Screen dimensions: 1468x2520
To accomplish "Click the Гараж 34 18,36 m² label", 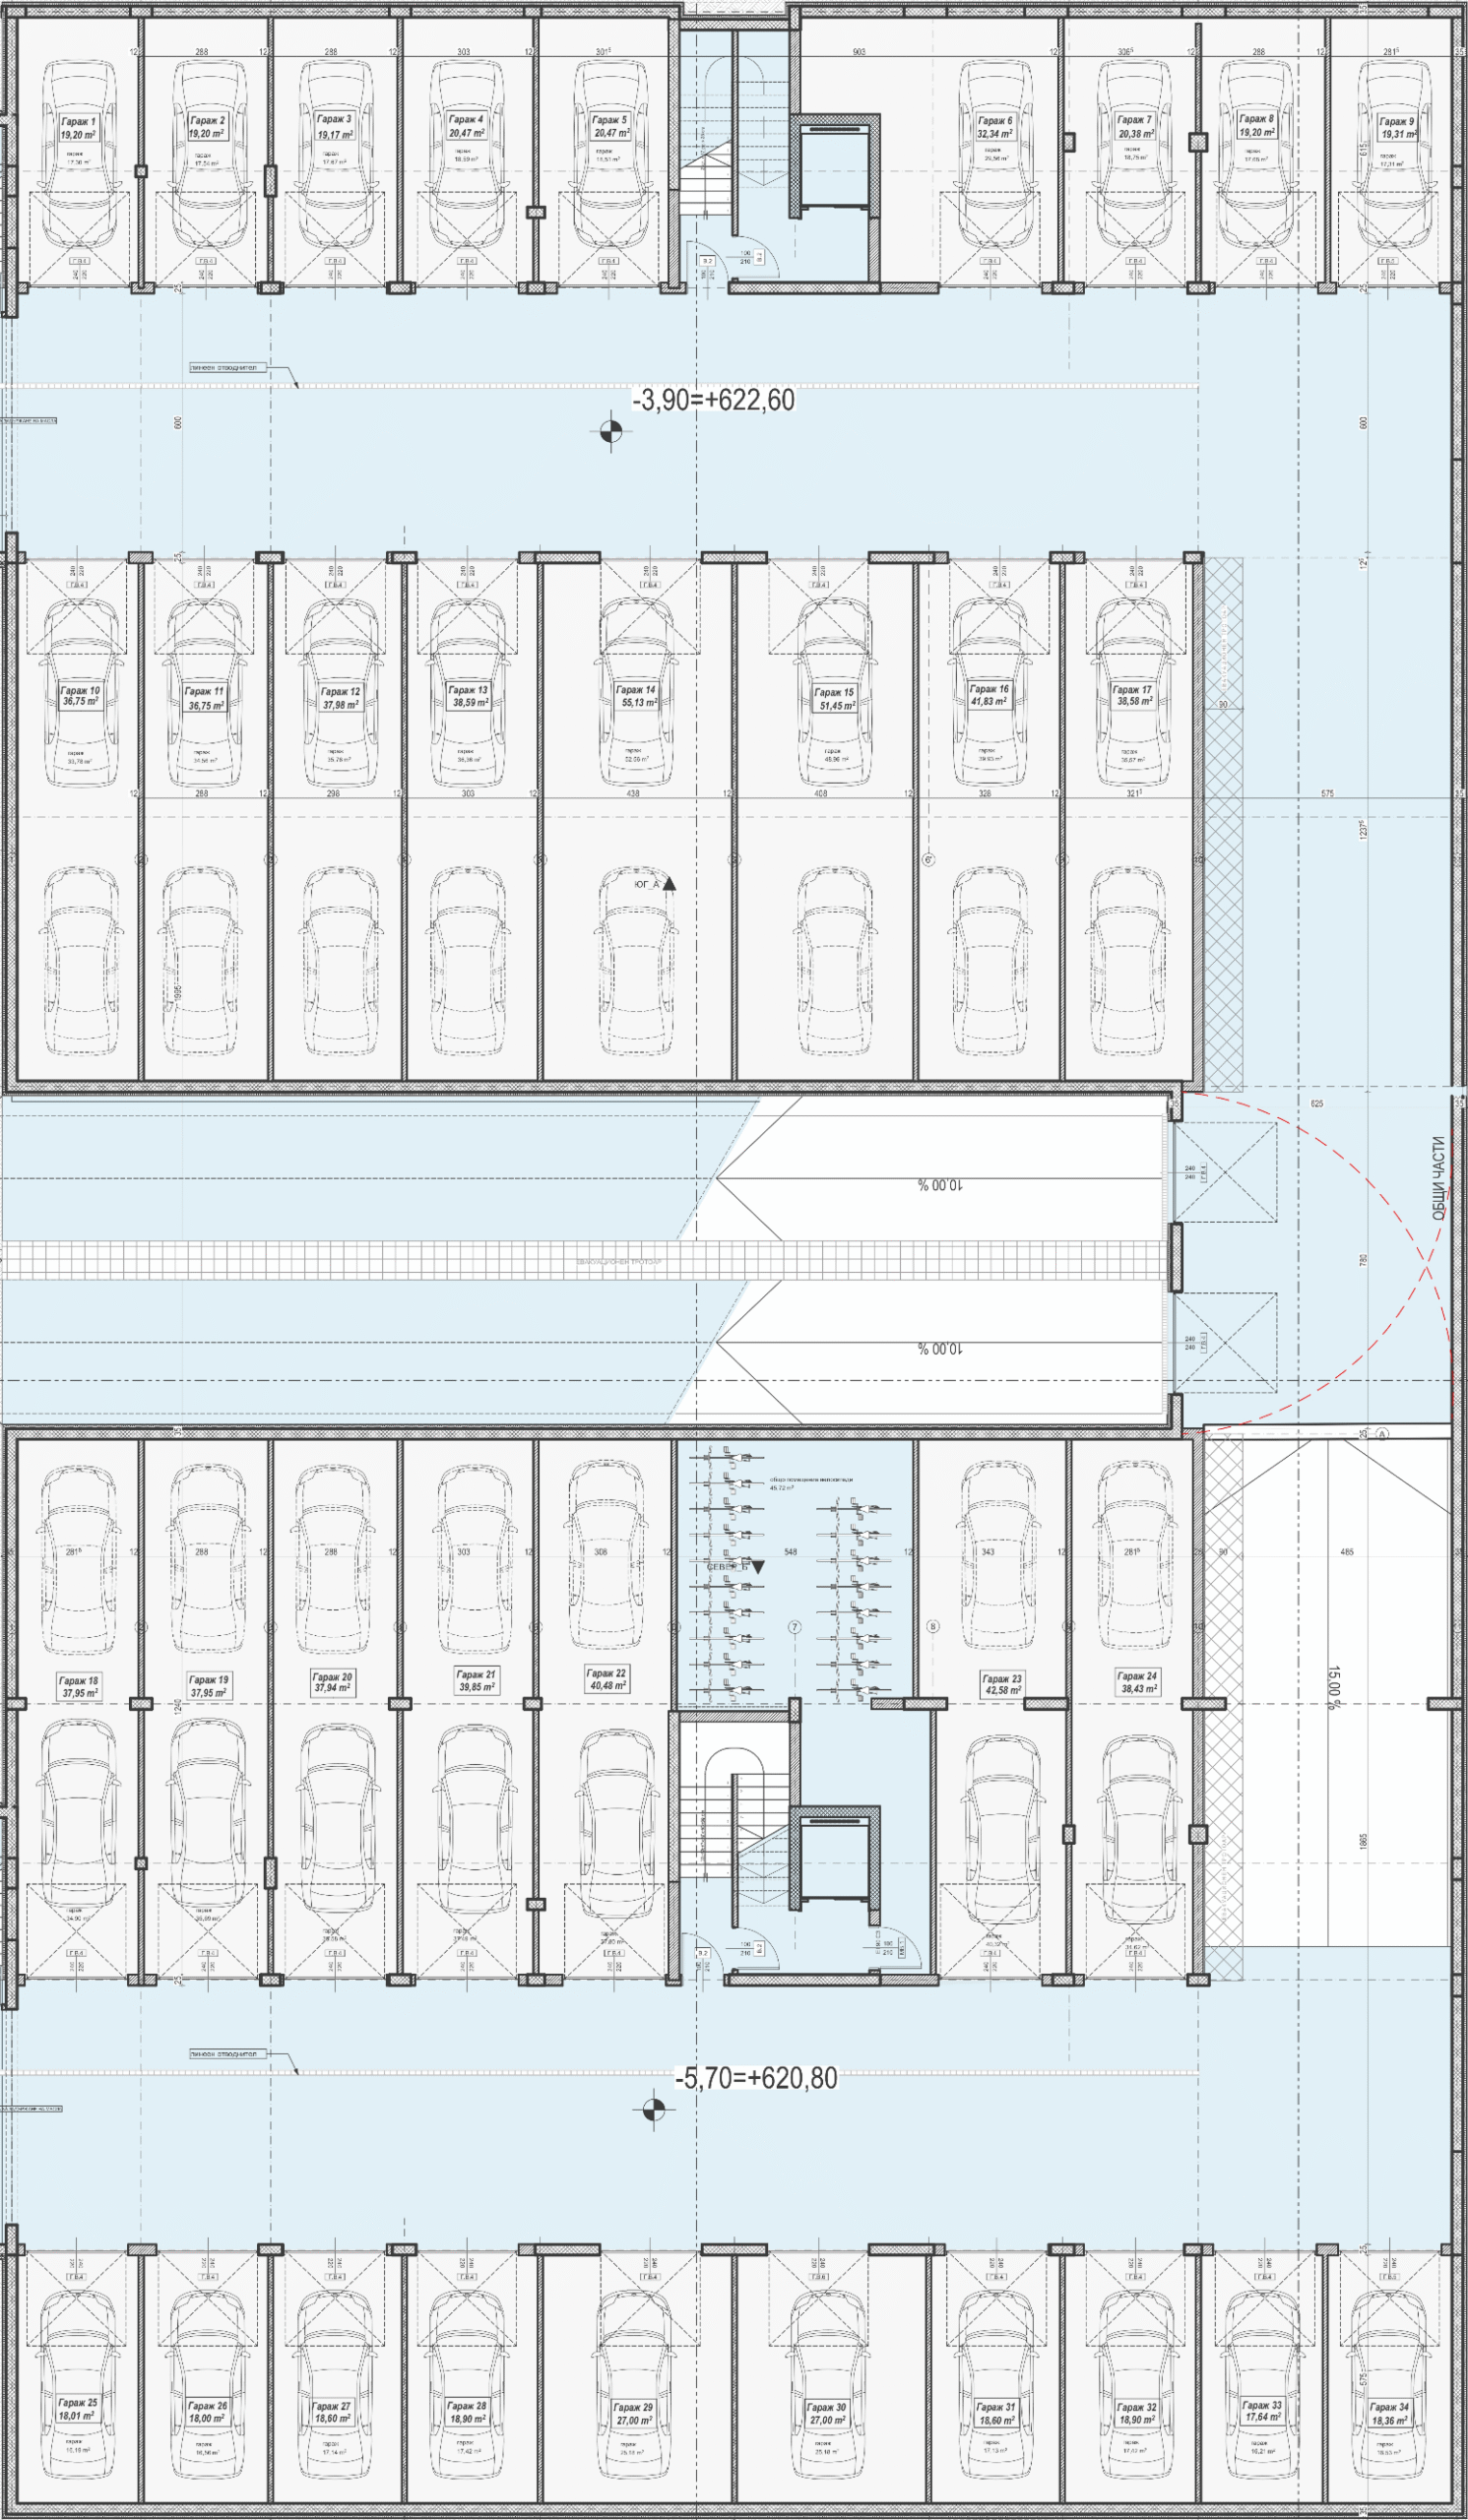I will click(1390, 2414).
